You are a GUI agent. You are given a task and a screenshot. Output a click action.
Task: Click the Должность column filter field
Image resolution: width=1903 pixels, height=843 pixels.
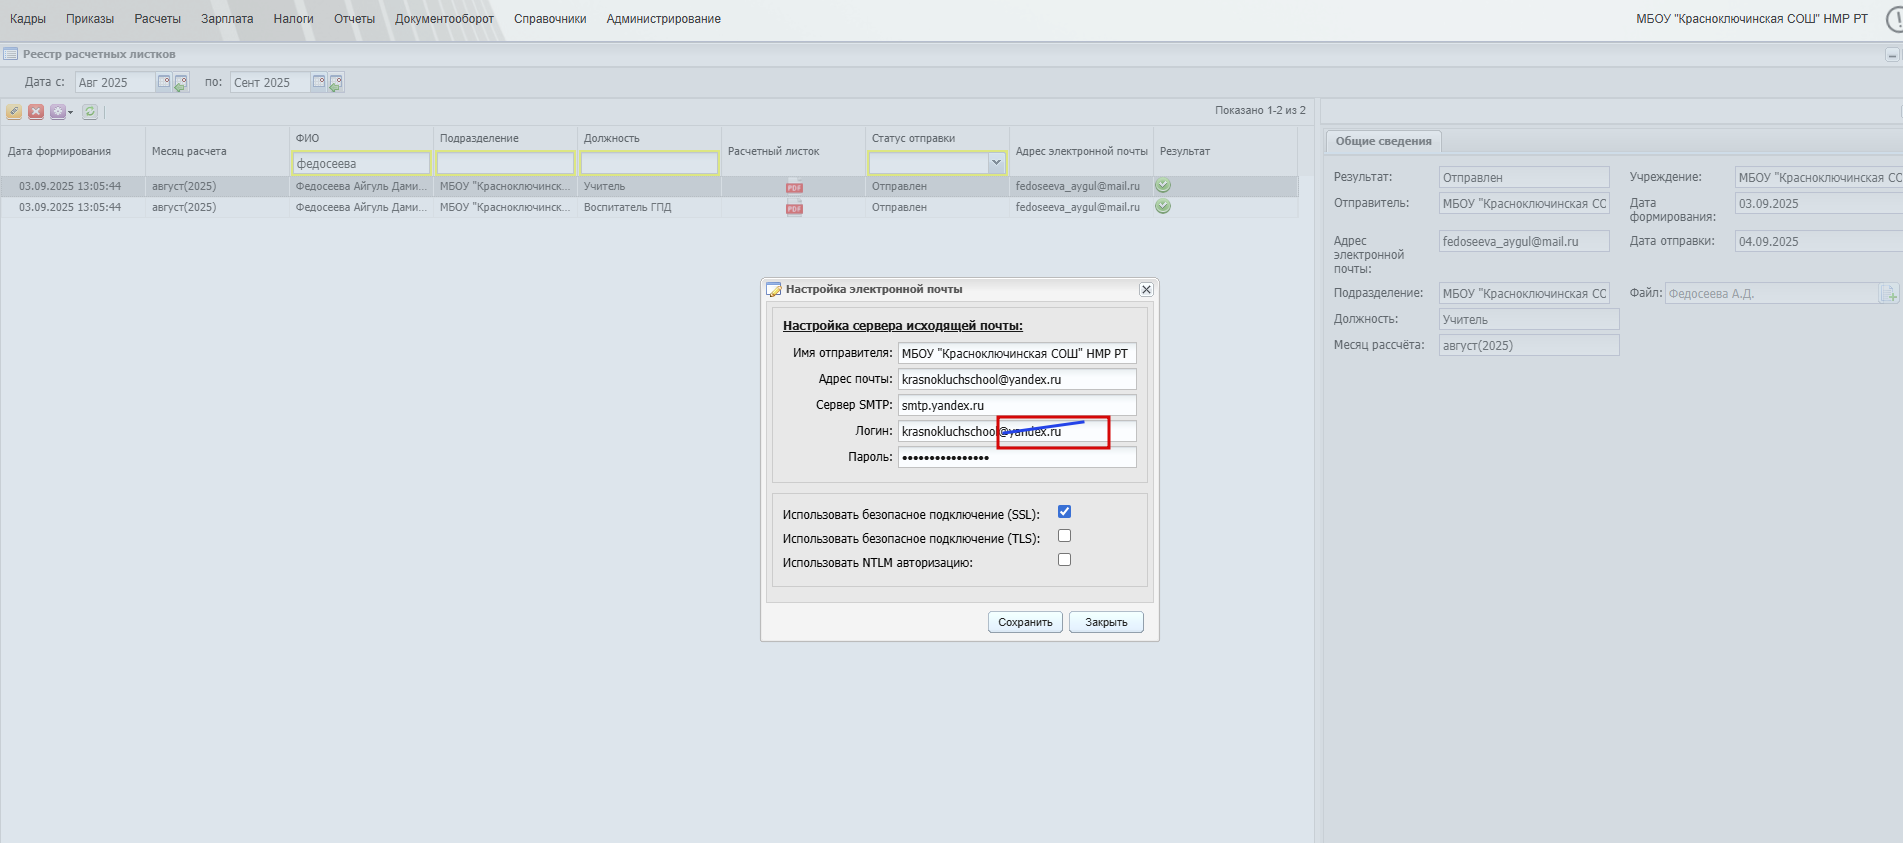tap(649, 163)
